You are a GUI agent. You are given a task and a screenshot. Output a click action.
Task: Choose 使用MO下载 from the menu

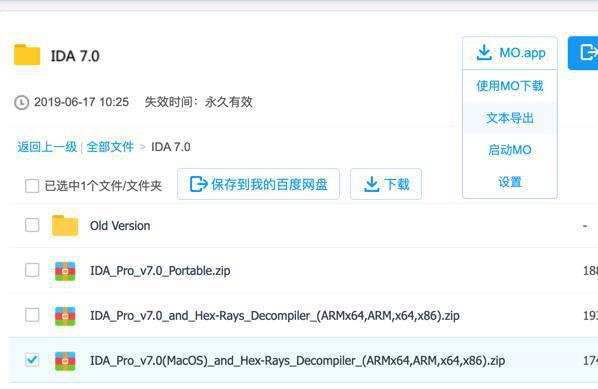(x=510, y=86)
